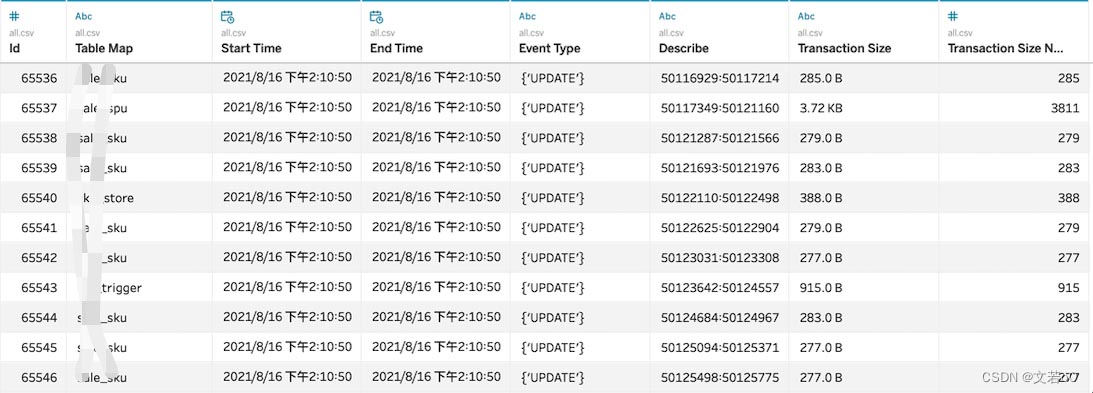Click the number type icon above Id
This screenshot has width=1093, height=393.
[15, 16]
